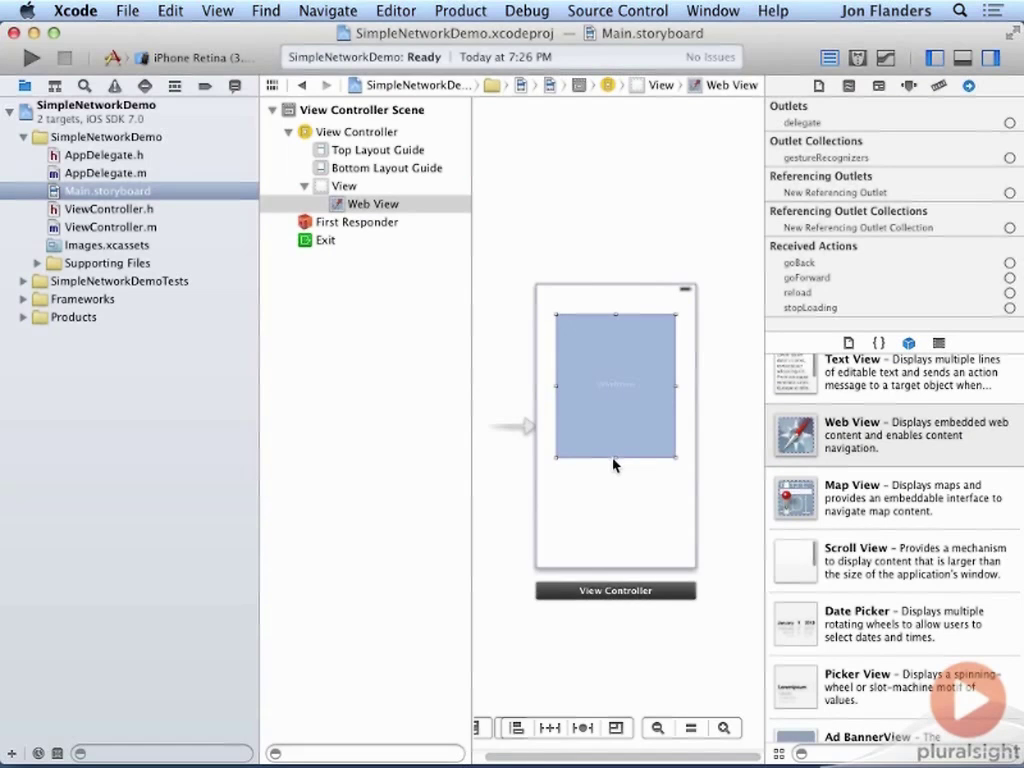This screenshot has height=768, width=1024.
Task: Open the Xcode application menu
Action: tap(75, 11)
